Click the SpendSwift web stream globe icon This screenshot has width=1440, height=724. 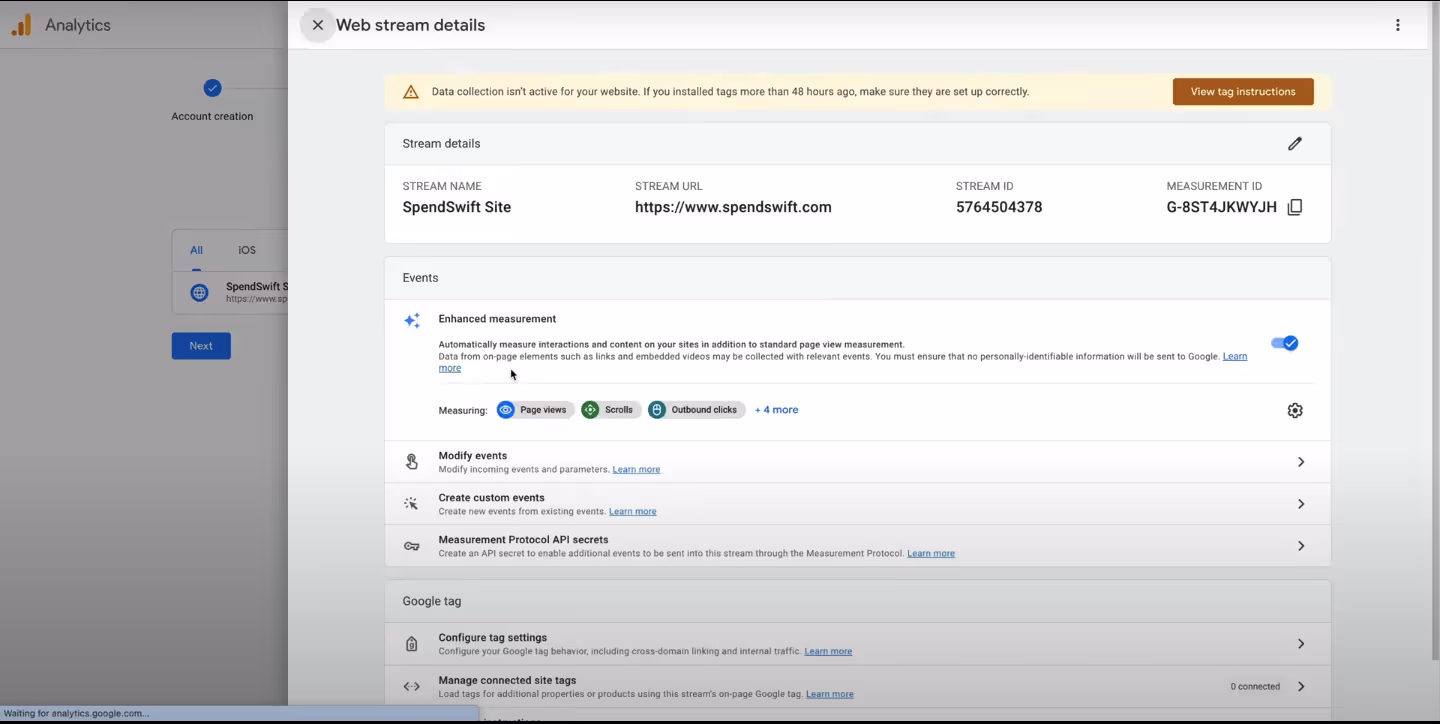200,293
